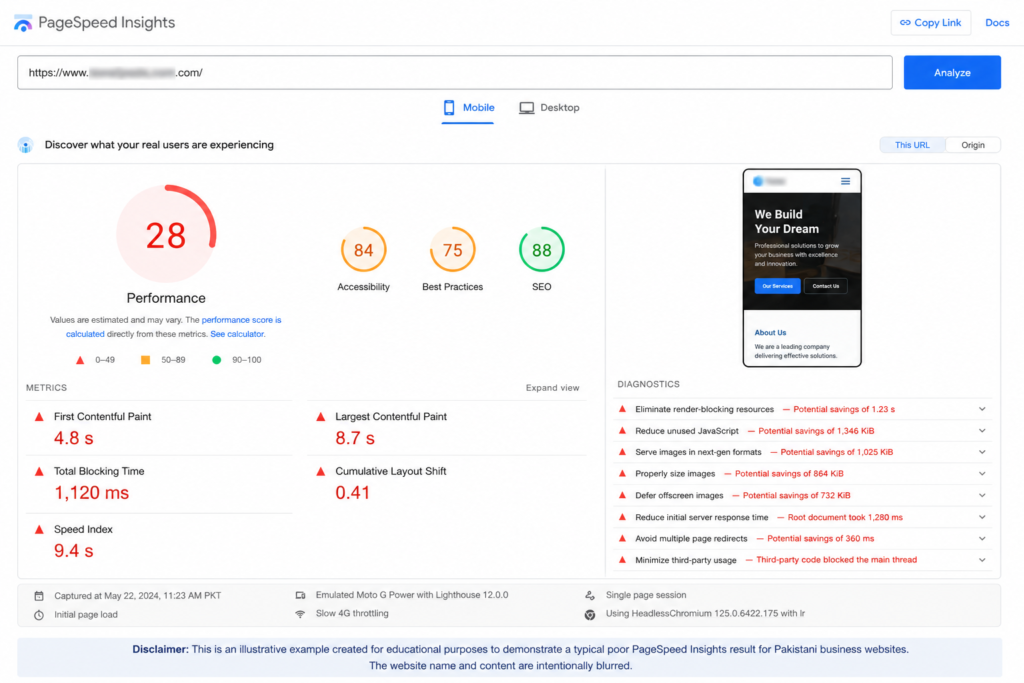1024x683 pixels.
Task: Click Our Services button in page preview
Action: (x=777, y=286)
